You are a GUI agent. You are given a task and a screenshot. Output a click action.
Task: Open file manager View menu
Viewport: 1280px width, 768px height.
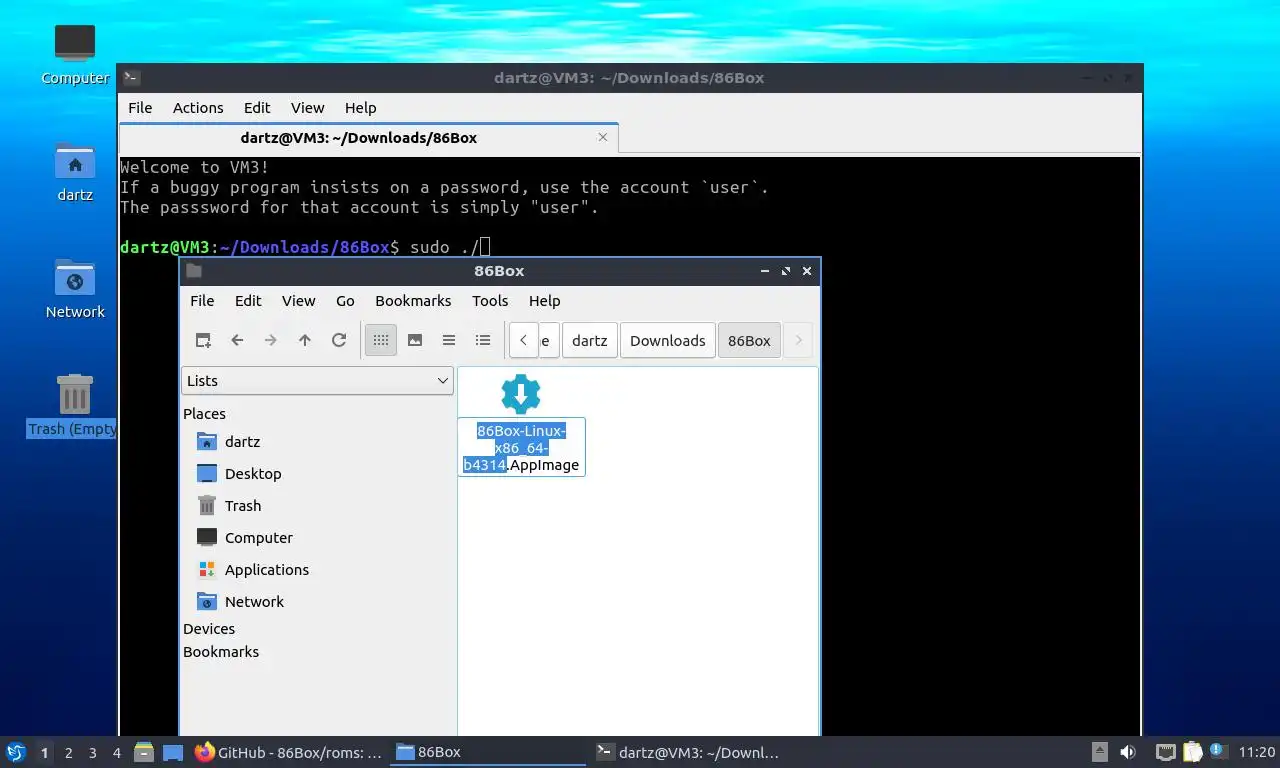[x=298, y=300]
